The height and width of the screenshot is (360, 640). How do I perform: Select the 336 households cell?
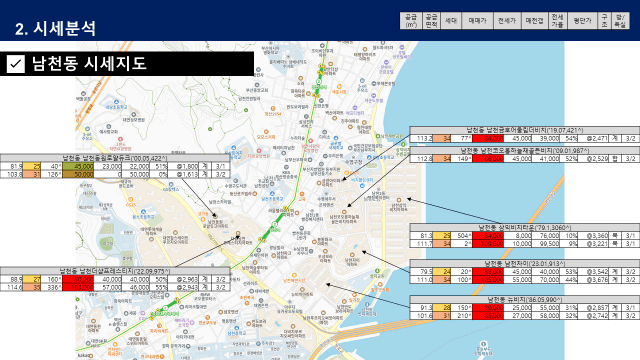click(x=52, y=287)
